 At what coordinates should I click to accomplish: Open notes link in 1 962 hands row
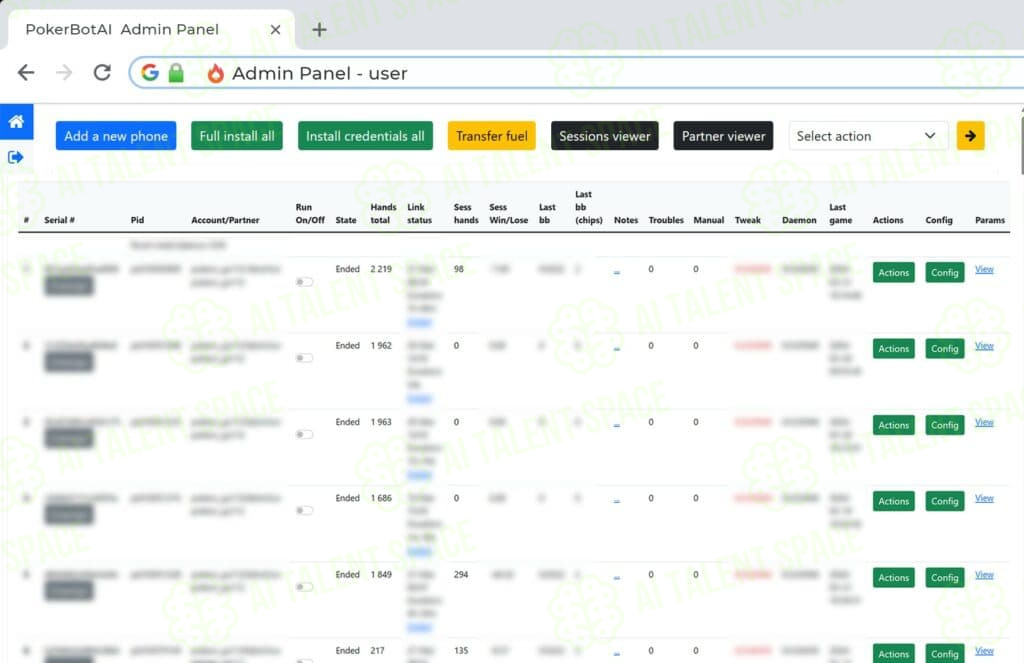pos(616,348)
